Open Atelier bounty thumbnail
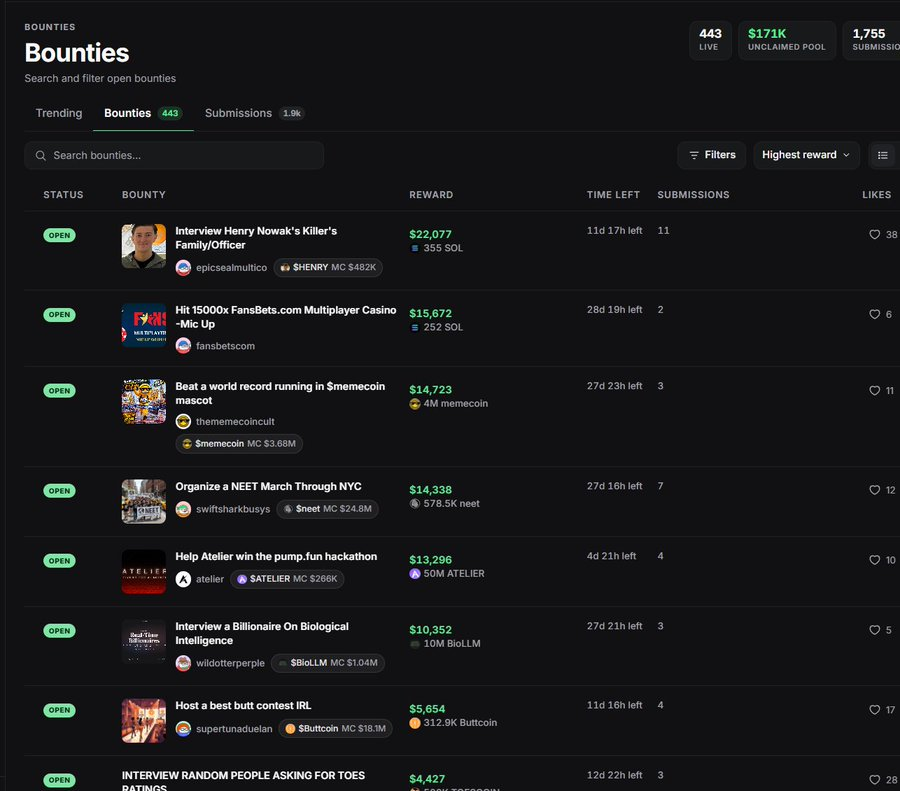The height and width of the screenshot is (791, 900). (143, 571)
